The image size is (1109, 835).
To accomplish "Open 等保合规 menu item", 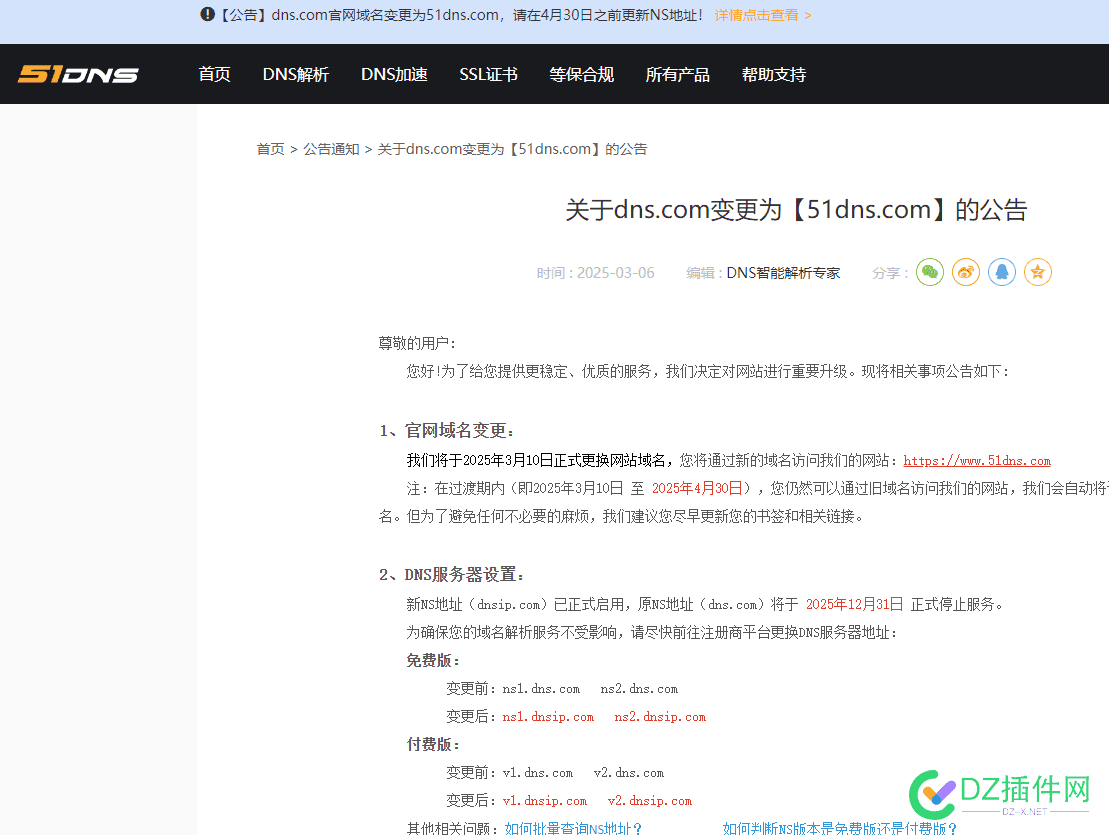I will [x=581, y=74].
